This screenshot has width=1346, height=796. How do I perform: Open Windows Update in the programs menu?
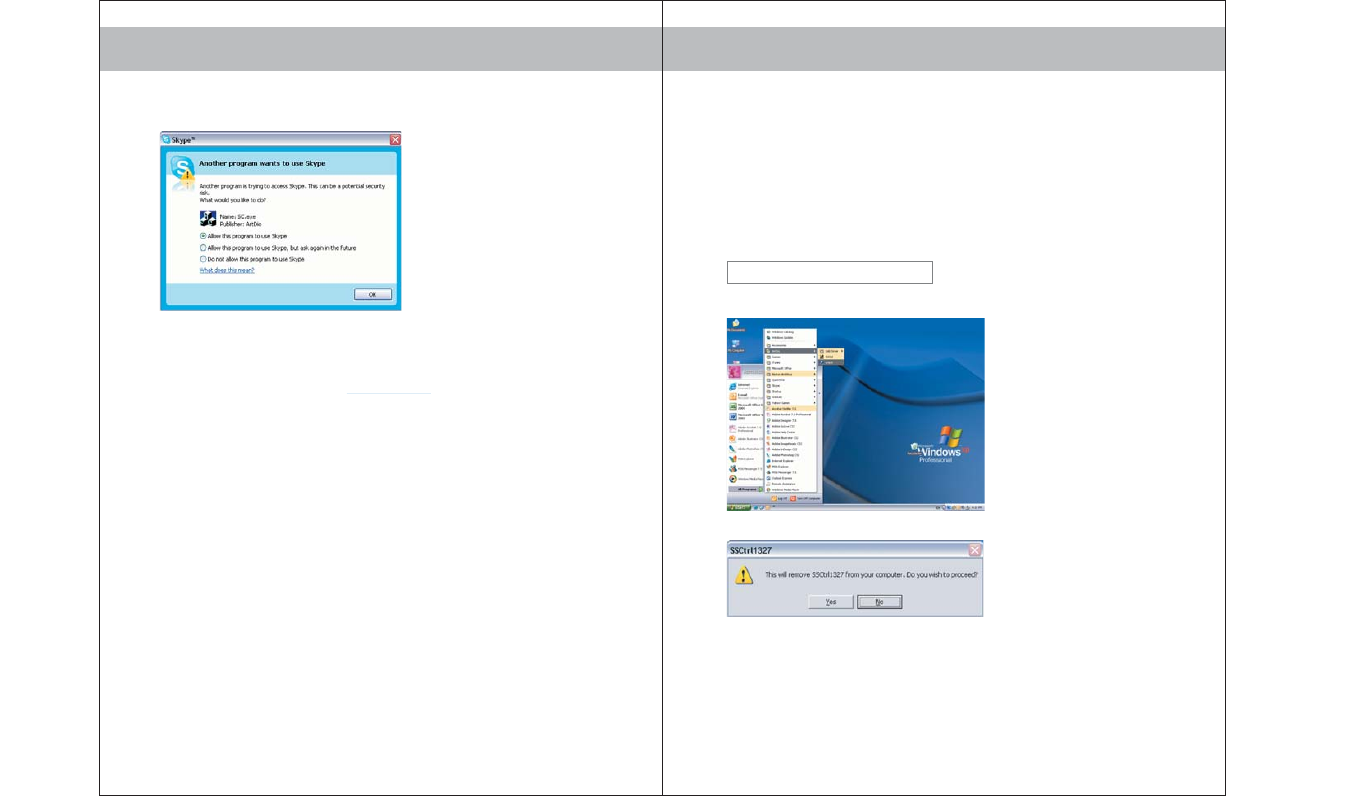pos(790,338)
